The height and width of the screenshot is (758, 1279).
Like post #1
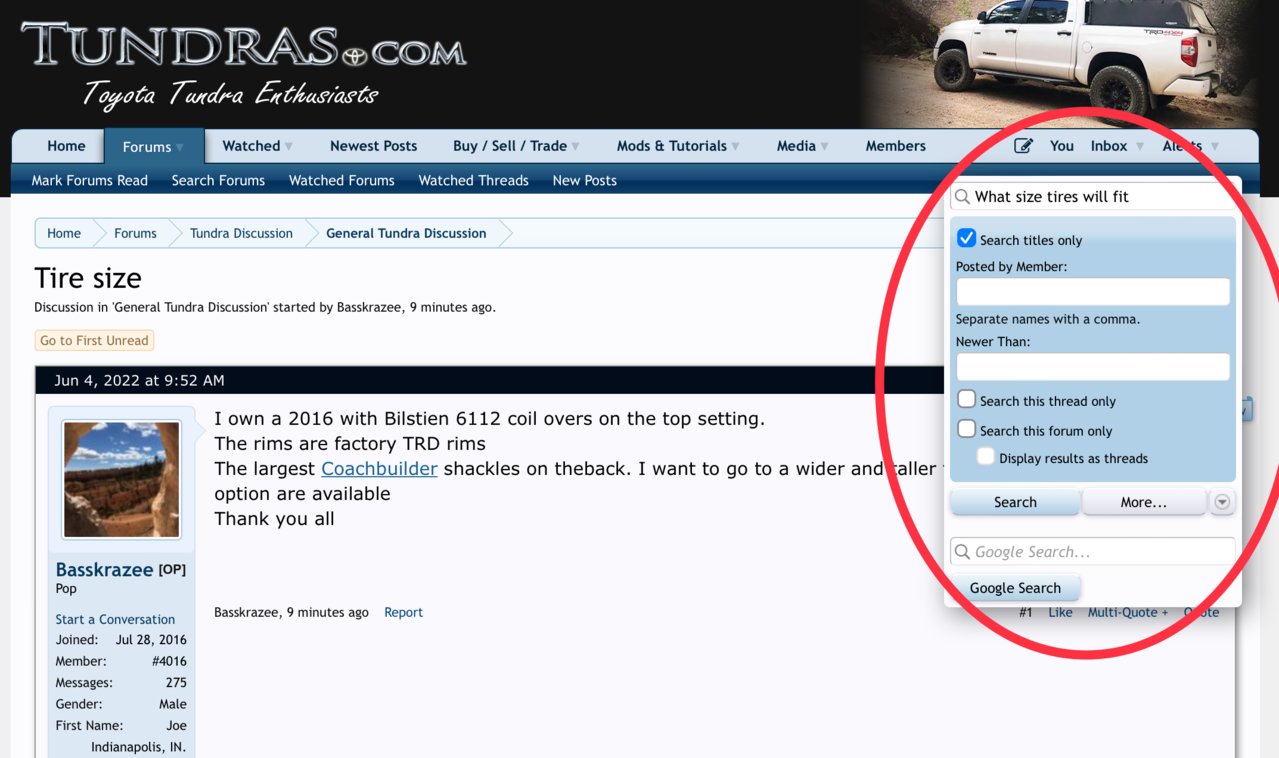[1060, 612]
